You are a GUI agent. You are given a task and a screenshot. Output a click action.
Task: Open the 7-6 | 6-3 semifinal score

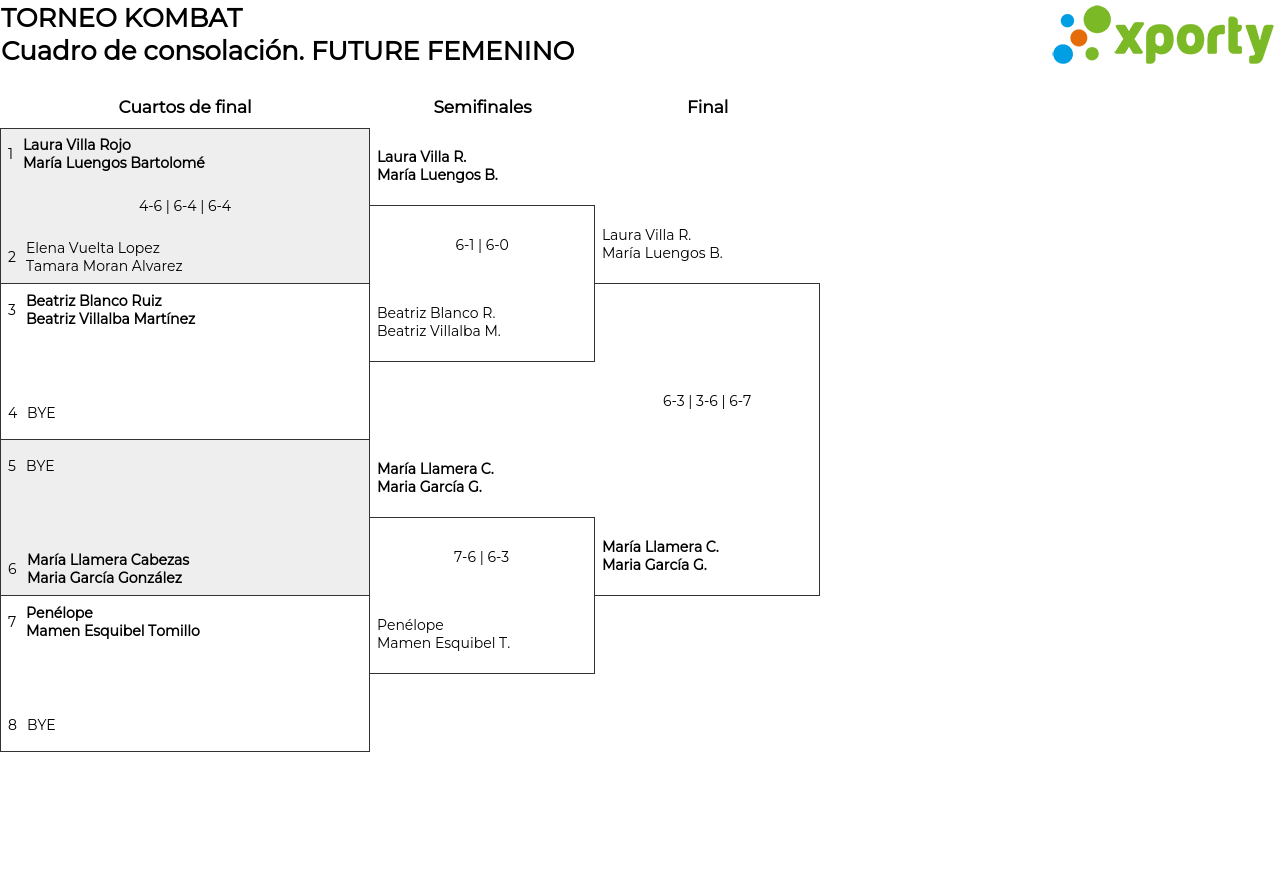(482, 557)
